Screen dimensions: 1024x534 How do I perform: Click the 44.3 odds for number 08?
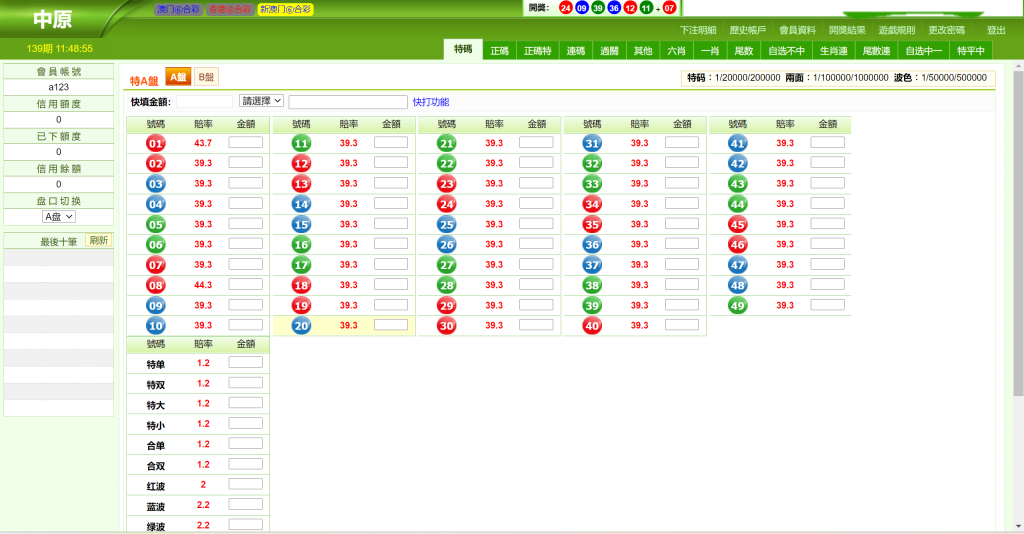(x=203, y=285)
